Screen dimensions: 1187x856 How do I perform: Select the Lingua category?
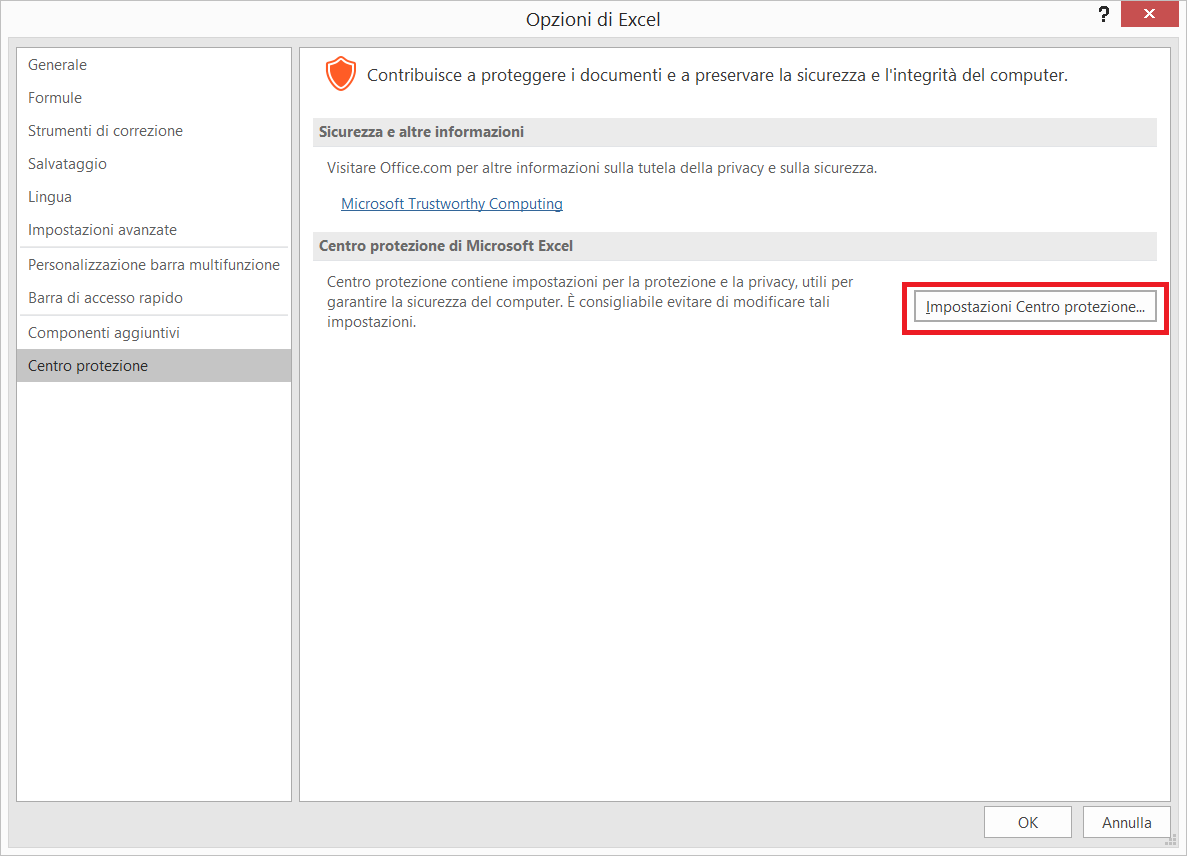click(154, 197)
